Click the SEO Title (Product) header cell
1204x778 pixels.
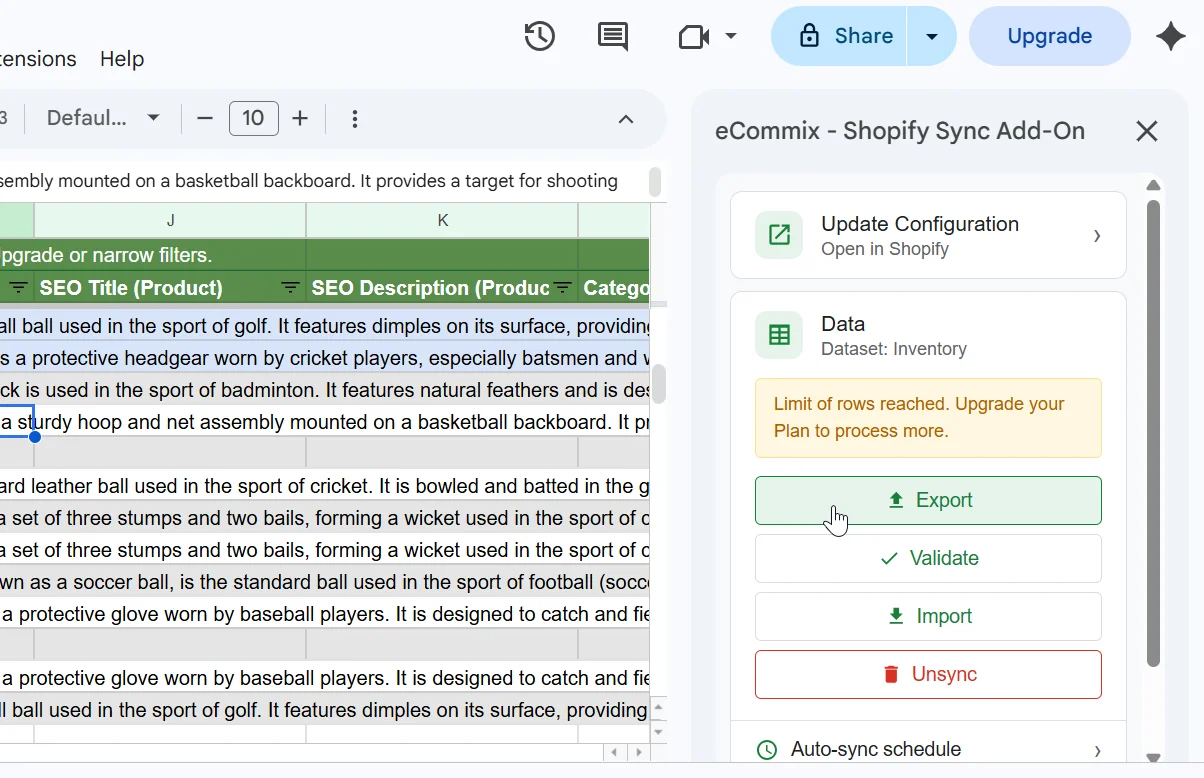[170, 288]
